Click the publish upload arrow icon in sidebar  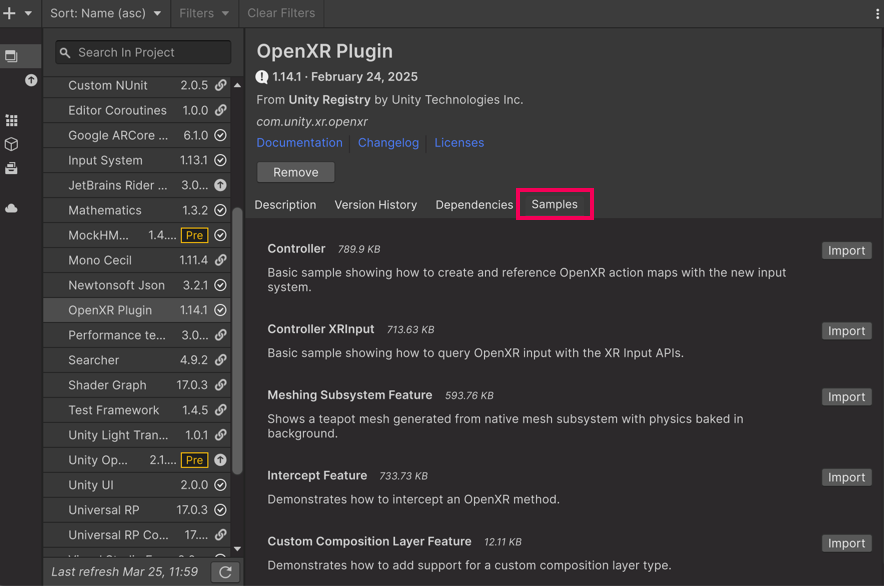pyautogui.click(x=31, y=80)
